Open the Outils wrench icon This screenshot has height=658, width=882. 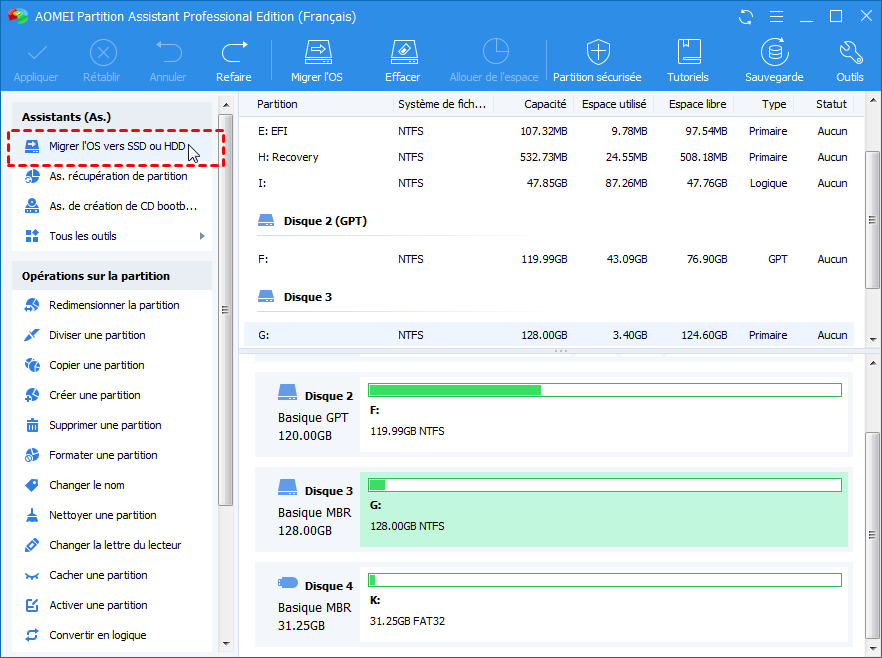850,52
